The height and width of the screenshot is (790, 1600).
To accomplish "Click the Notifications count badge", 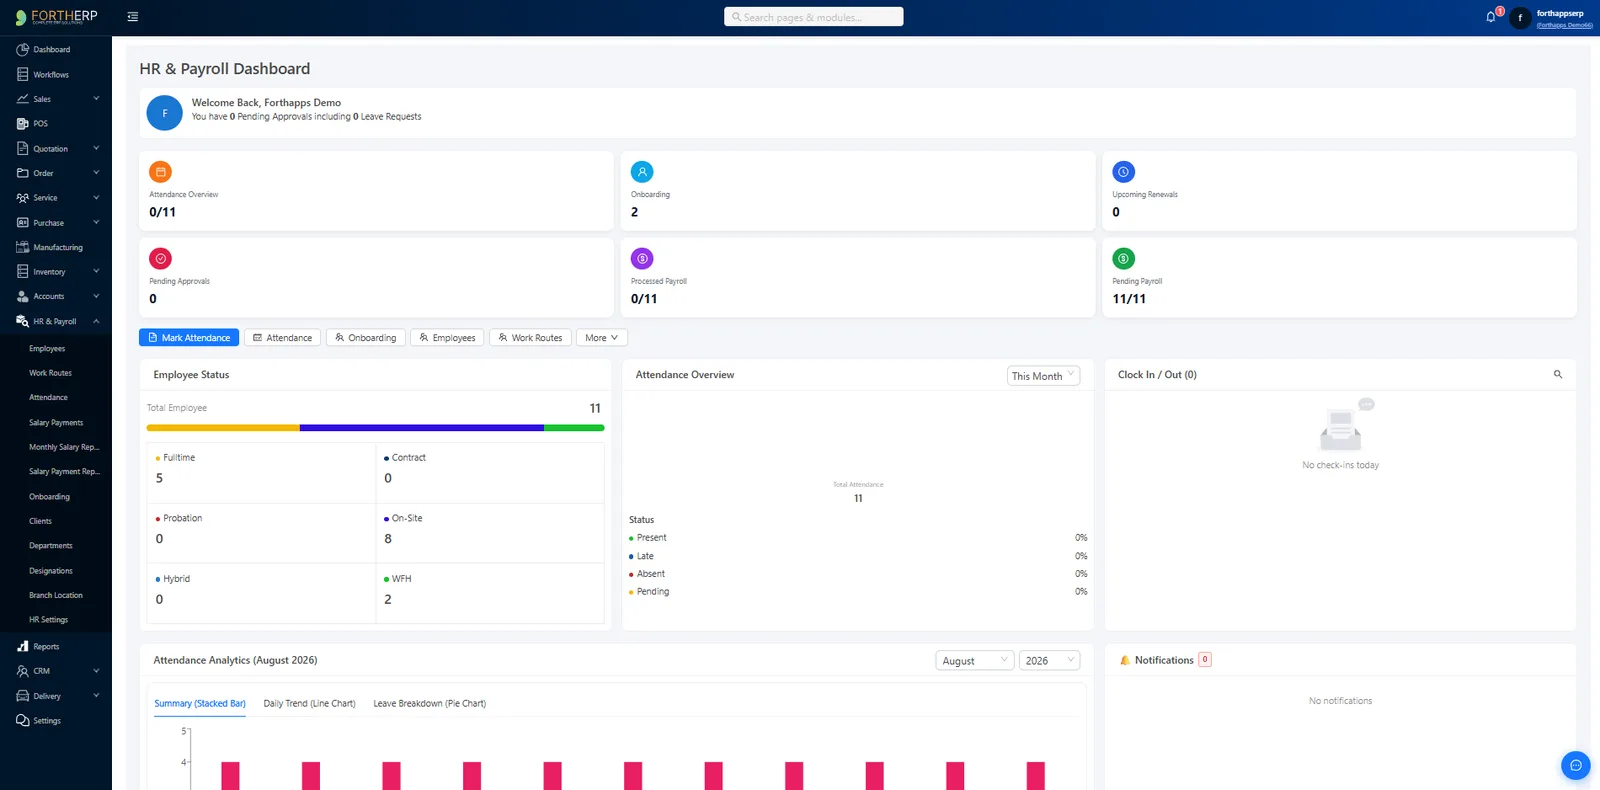I will [x=1205, y=660].
